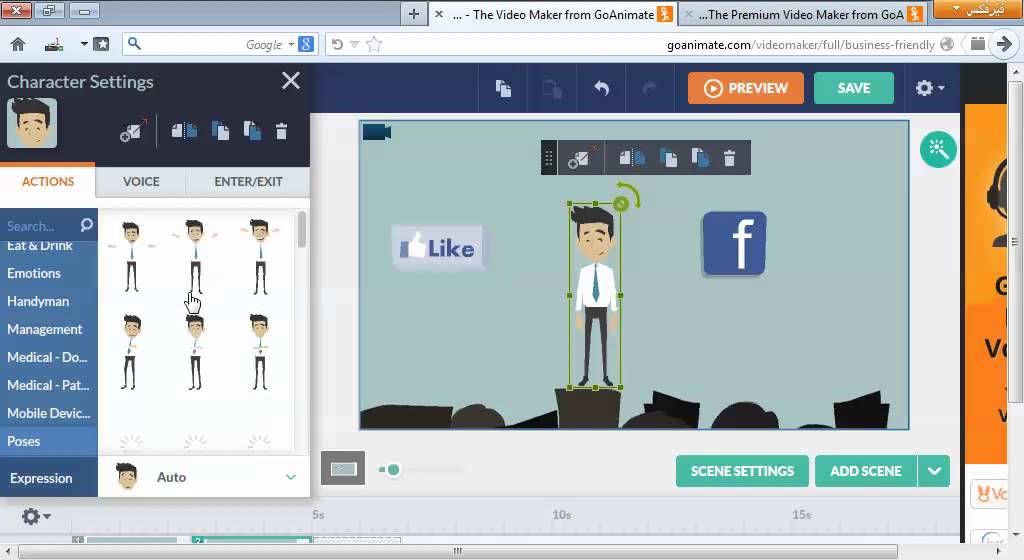
Task: Select the Like thumbs-up prop on stage
Action: click(438, 247)
